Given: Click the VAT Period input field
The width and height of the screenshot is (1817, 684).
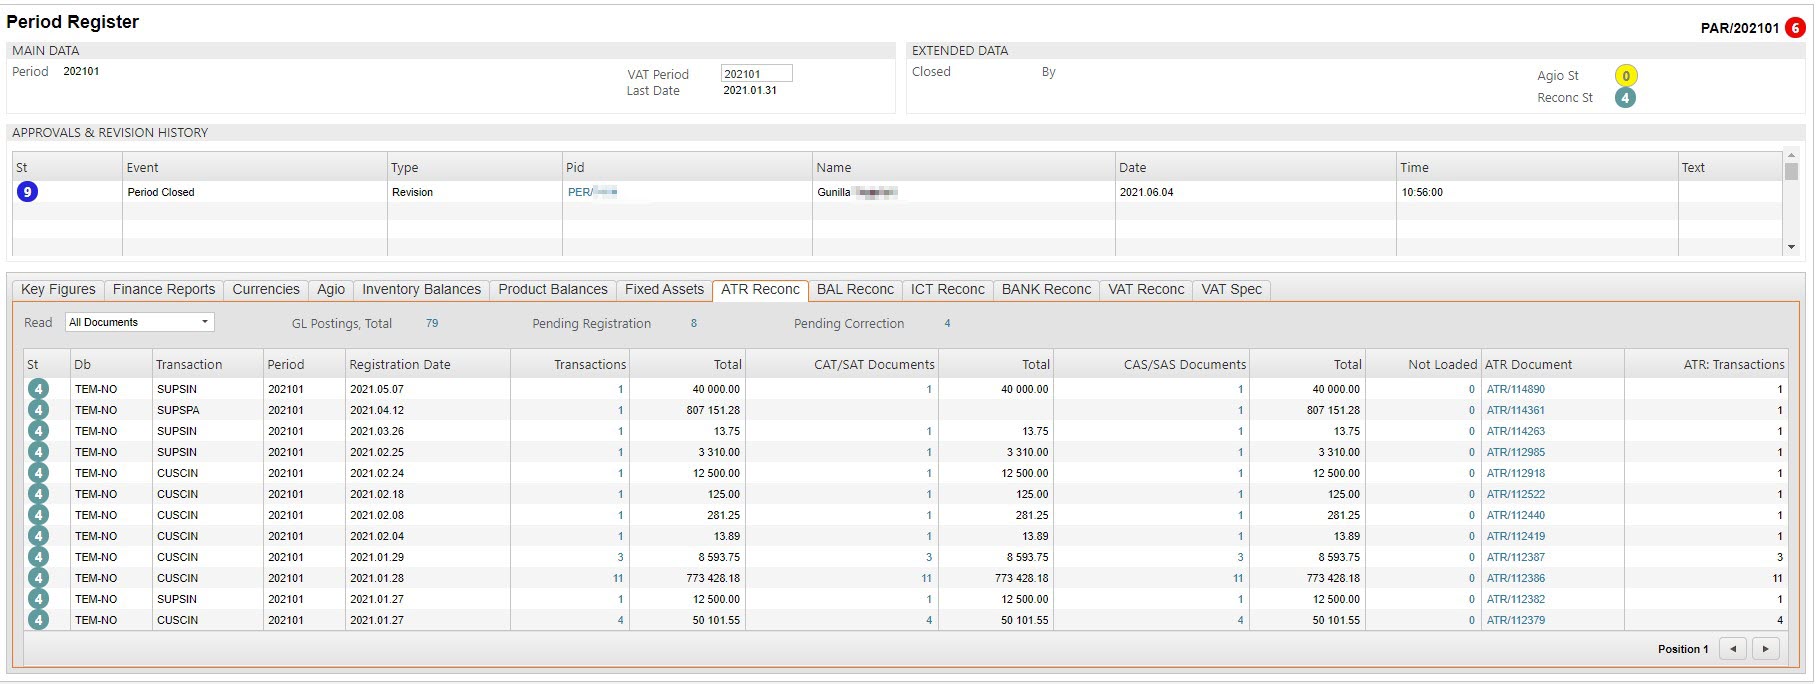Looking at the screenshot, I should click(x=756, y=73).
